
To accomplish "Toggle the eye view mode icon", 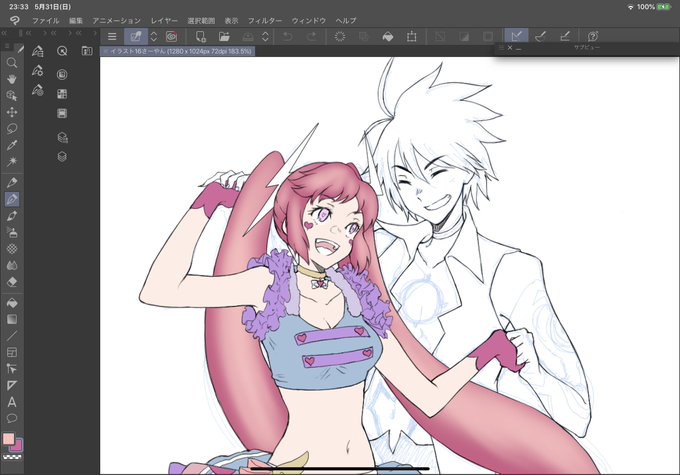I will click(x=172, y=36).
